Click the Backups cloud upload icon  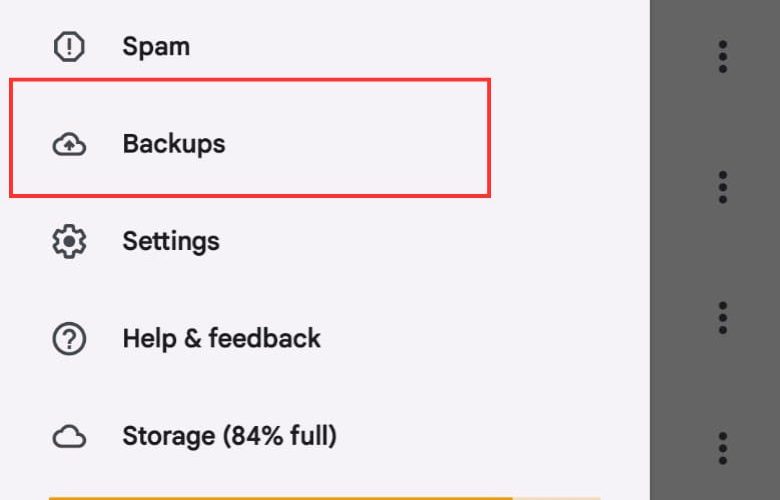pos(69,144)
